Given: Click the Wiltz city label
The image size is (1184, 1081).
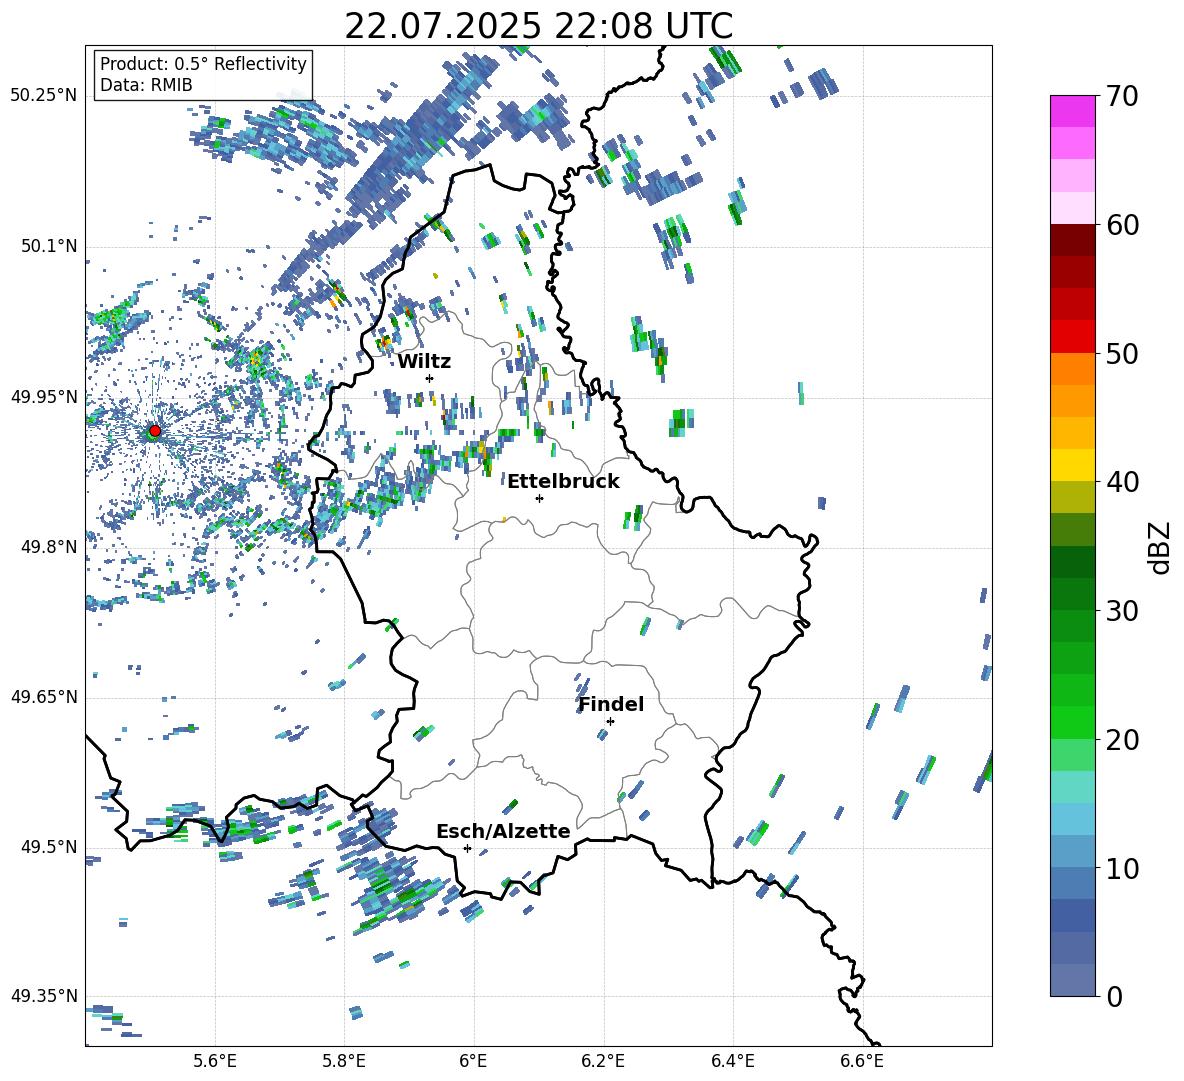Looking at the screenshot, I should coord(424,362).
